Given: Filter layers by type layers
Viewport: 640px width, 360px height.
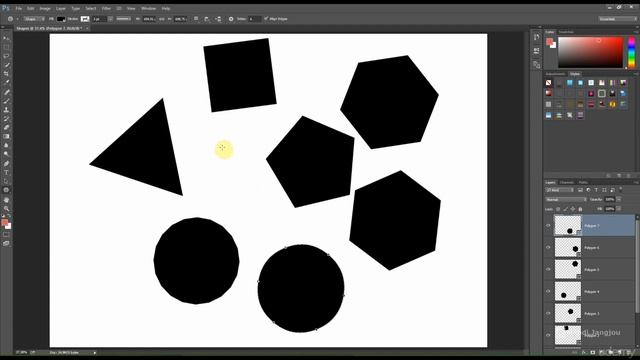Looking at the screenshot, I should point(596,190).
